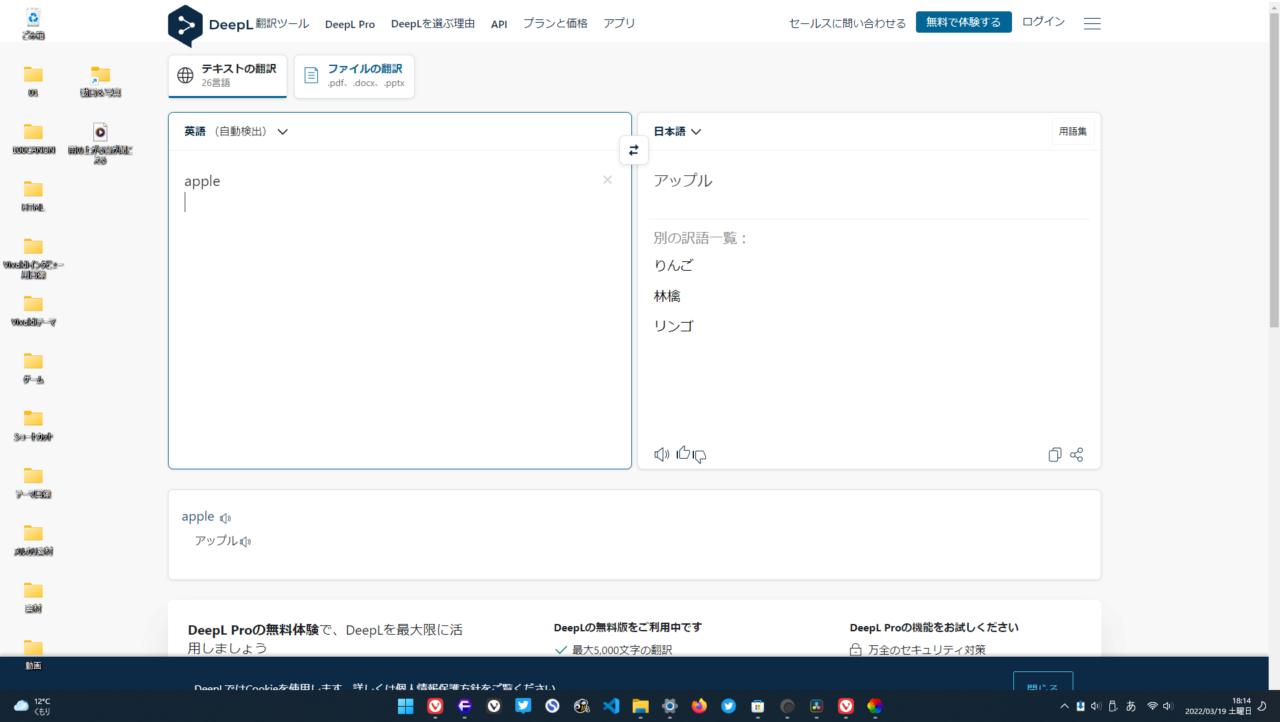Open Microsoft Store from taskbar

point(758,706)
